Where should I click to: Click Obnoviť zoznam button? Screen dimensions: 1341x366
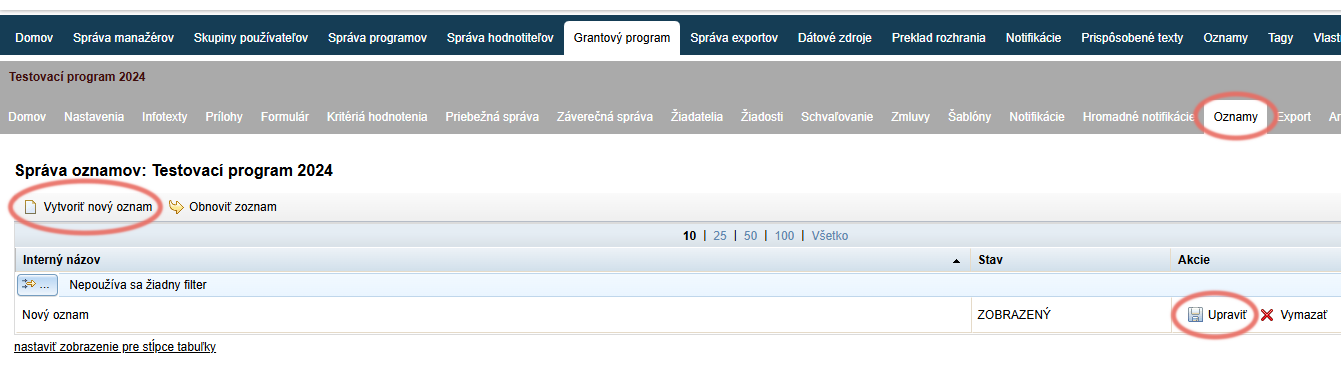coord(223,207)
